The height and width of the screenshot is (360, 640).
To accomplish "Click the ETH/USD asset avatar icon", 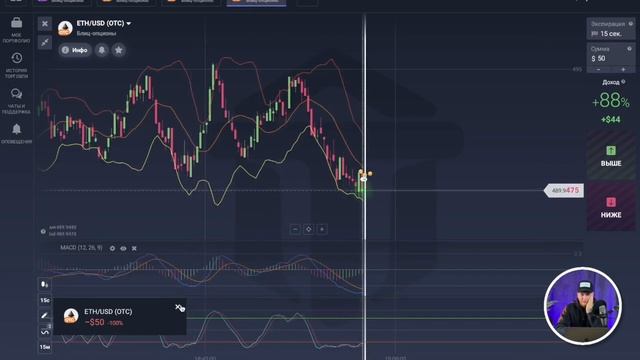I will coord(65,28).
